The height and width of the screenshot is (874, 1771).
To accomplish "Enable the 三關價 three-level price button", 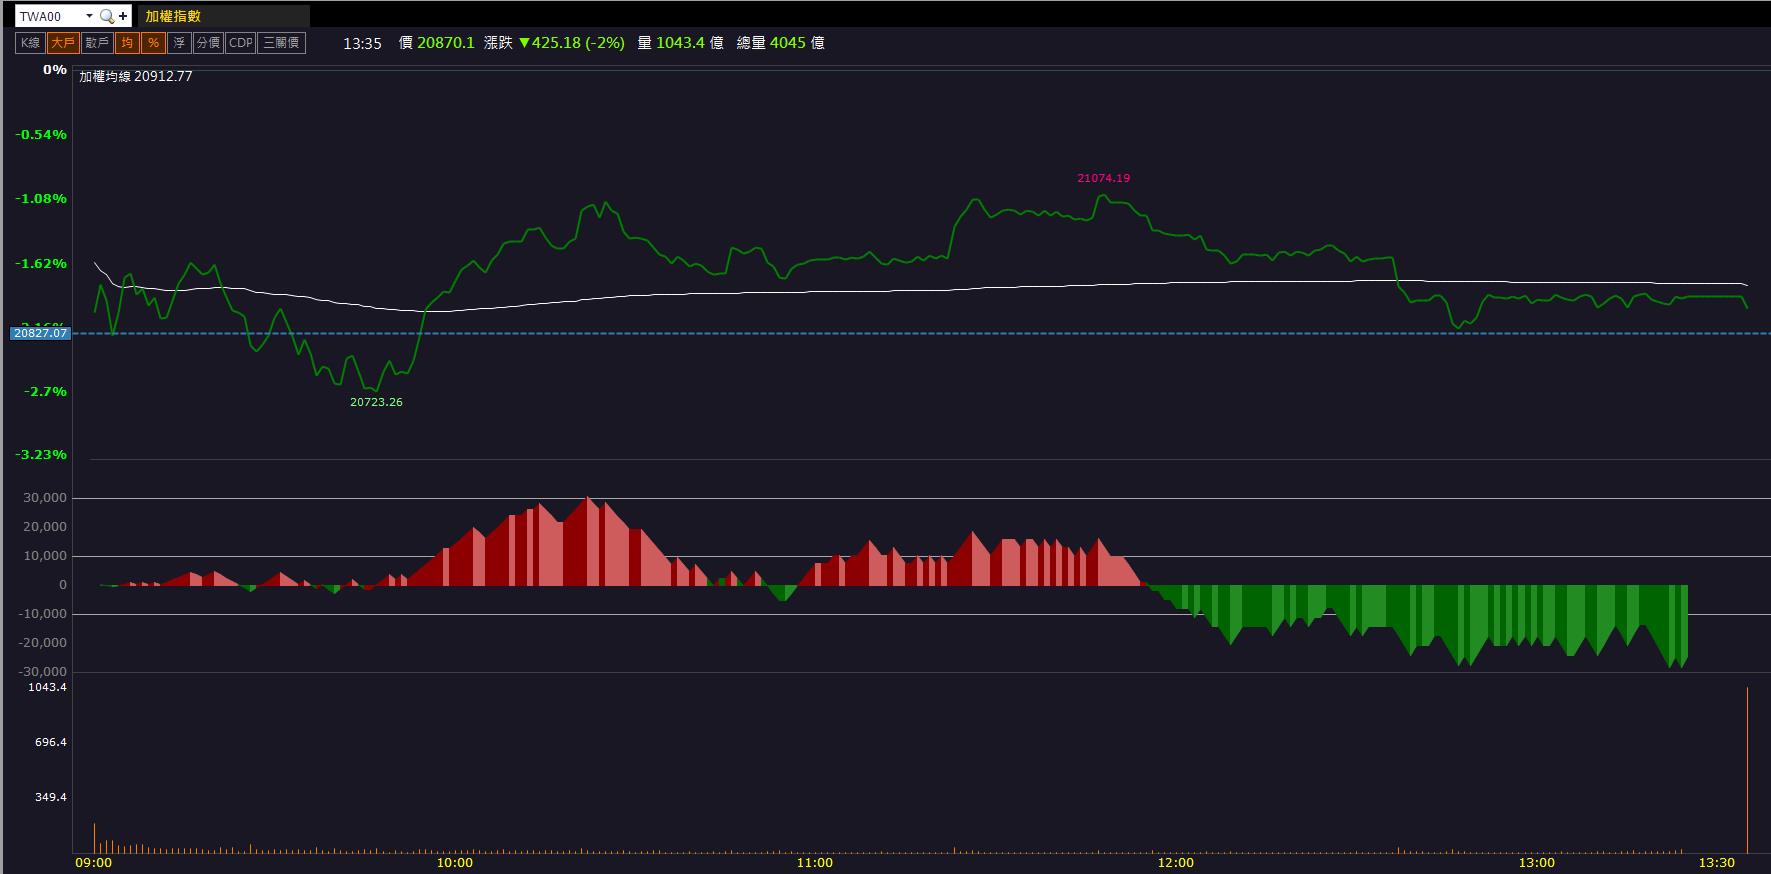I will pyautogui.click(x=281, y=43).
